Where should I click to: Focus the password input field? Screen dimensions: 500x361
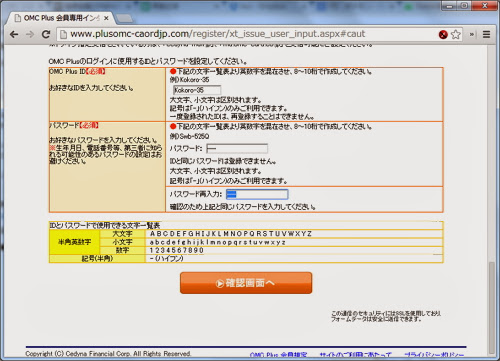(x=237, y=148)
